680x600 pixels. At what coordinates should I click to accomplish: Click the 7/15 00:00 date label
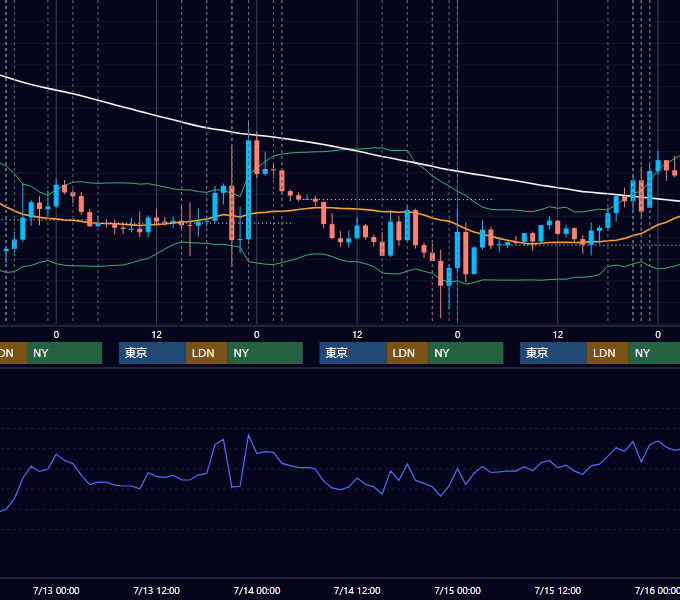click(x=458, y=590)
